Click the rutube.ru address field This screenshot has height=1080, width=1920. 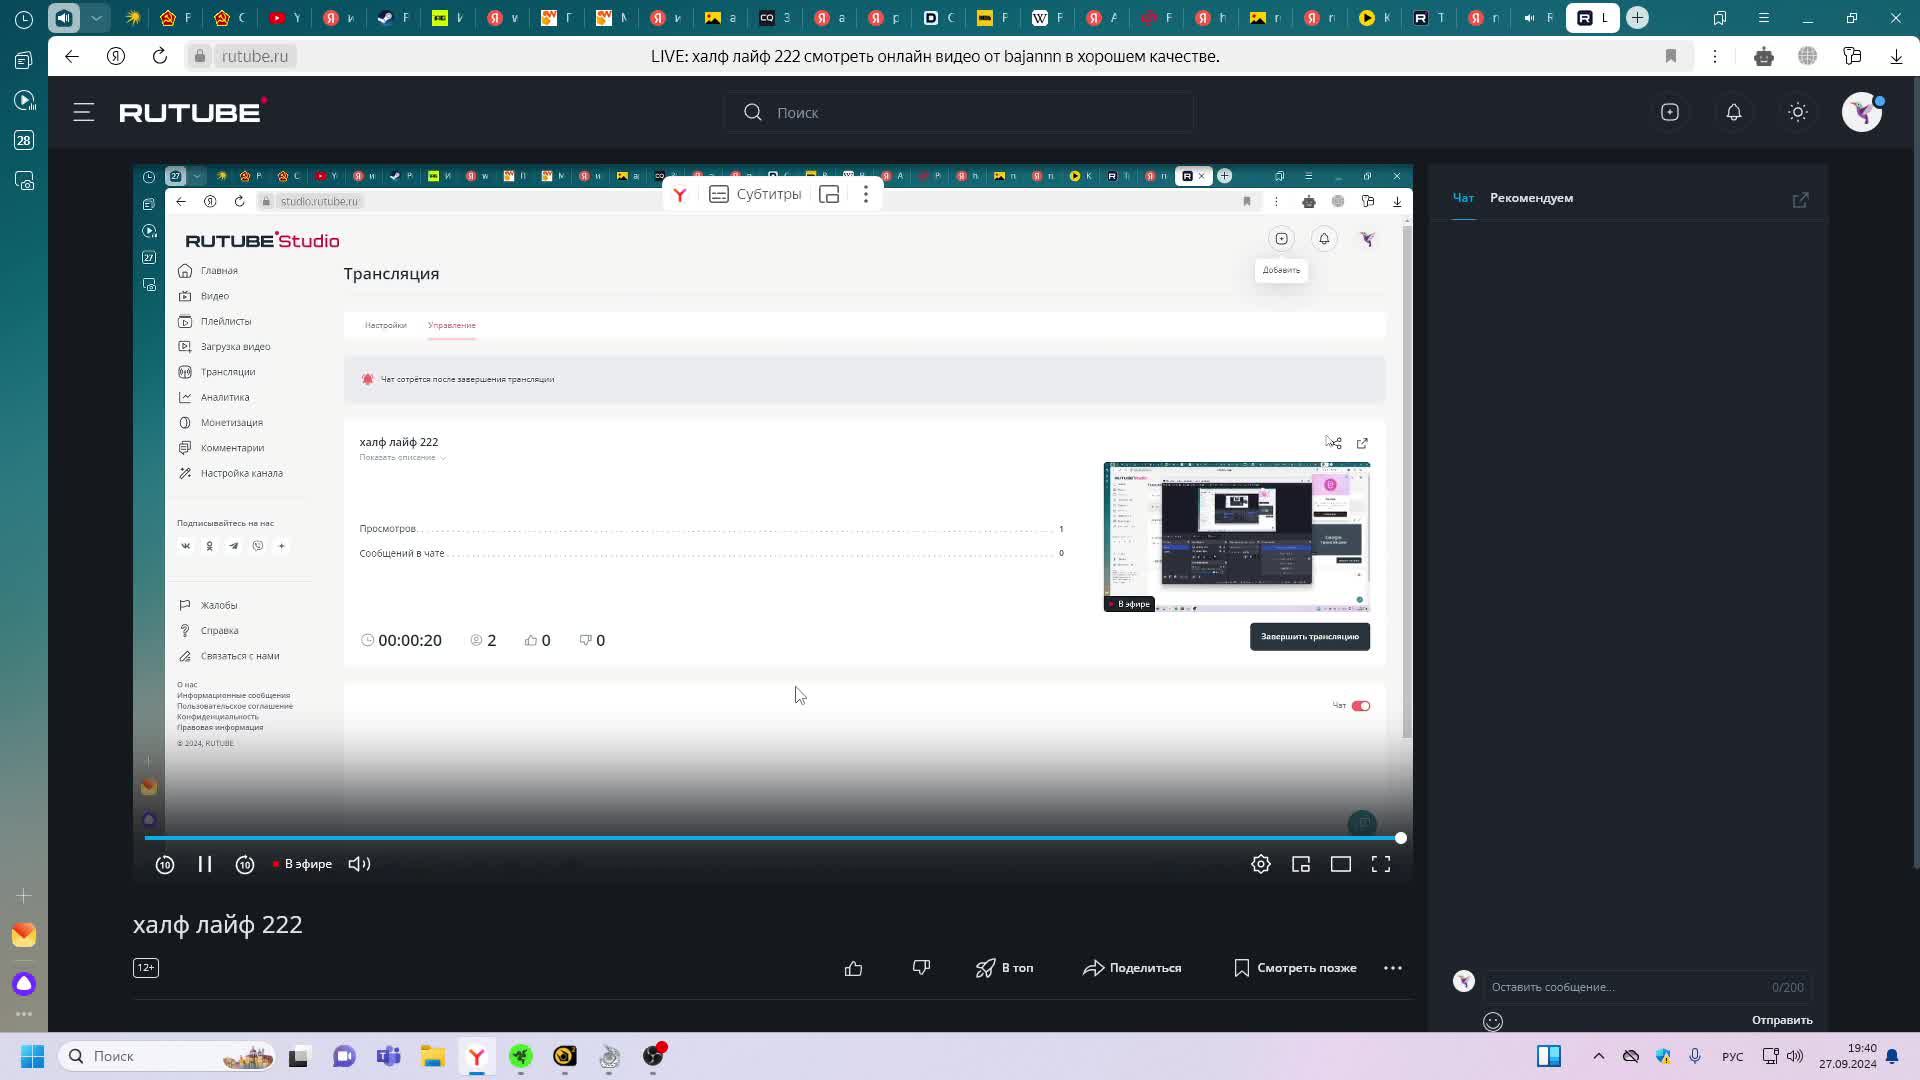click(x=255, y=56)
